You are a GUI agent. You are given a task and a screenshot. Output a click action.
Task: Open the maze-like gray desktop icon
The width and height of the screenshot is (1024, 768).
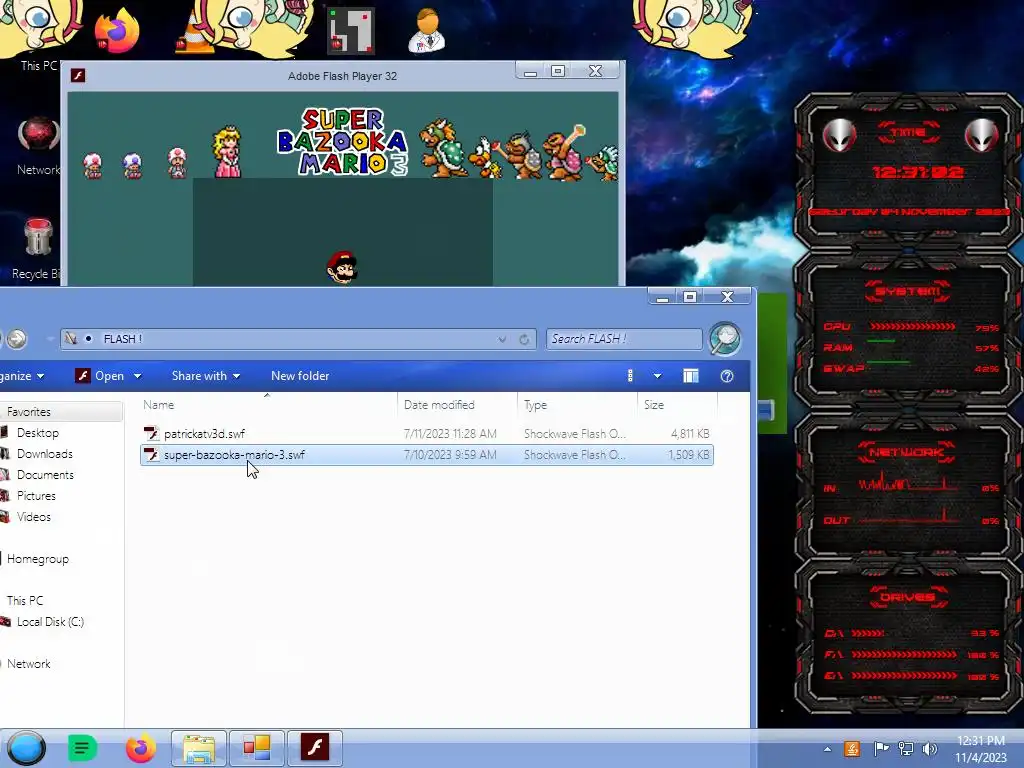coord(351,31)
